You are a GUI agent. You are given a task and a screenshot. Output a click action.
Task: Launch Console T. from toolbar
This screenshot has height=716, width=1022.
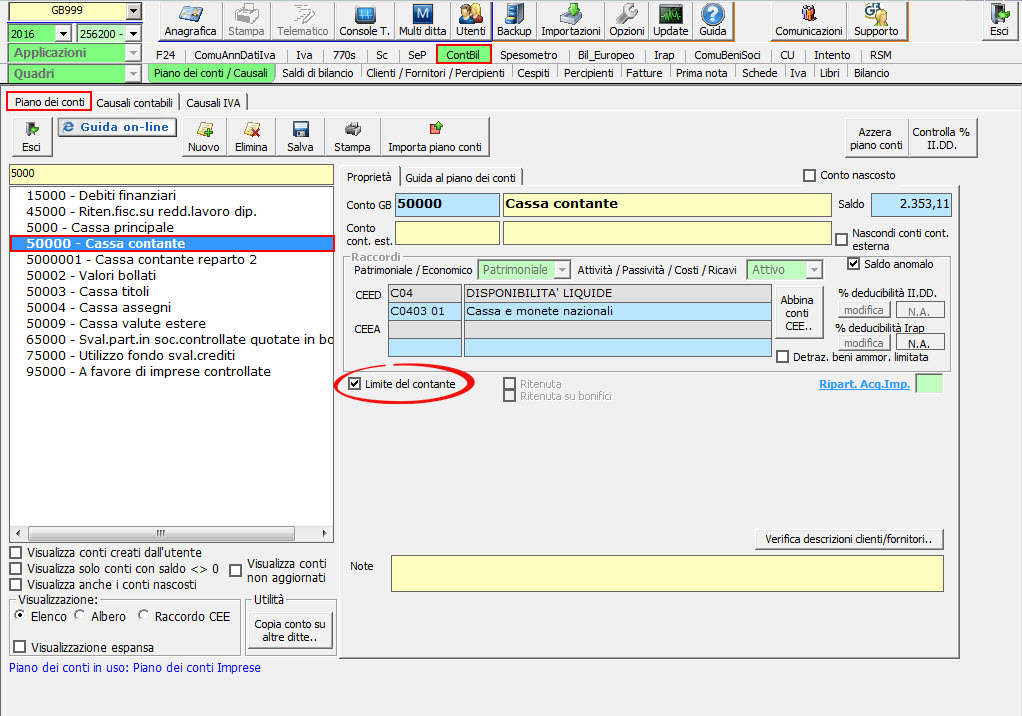click(364, 21)
